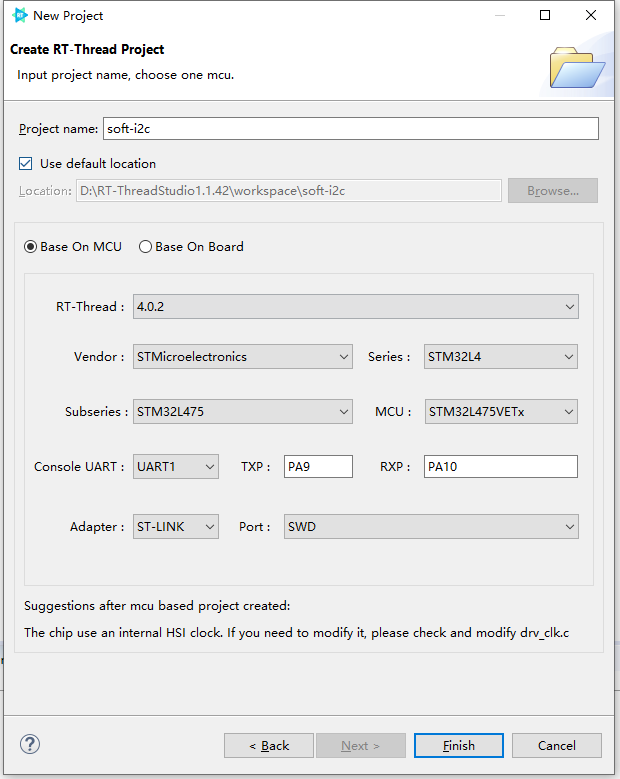Select Base On Board radio button
The width and height of the screenshot is (620, 779).
(x=145, y=246)
